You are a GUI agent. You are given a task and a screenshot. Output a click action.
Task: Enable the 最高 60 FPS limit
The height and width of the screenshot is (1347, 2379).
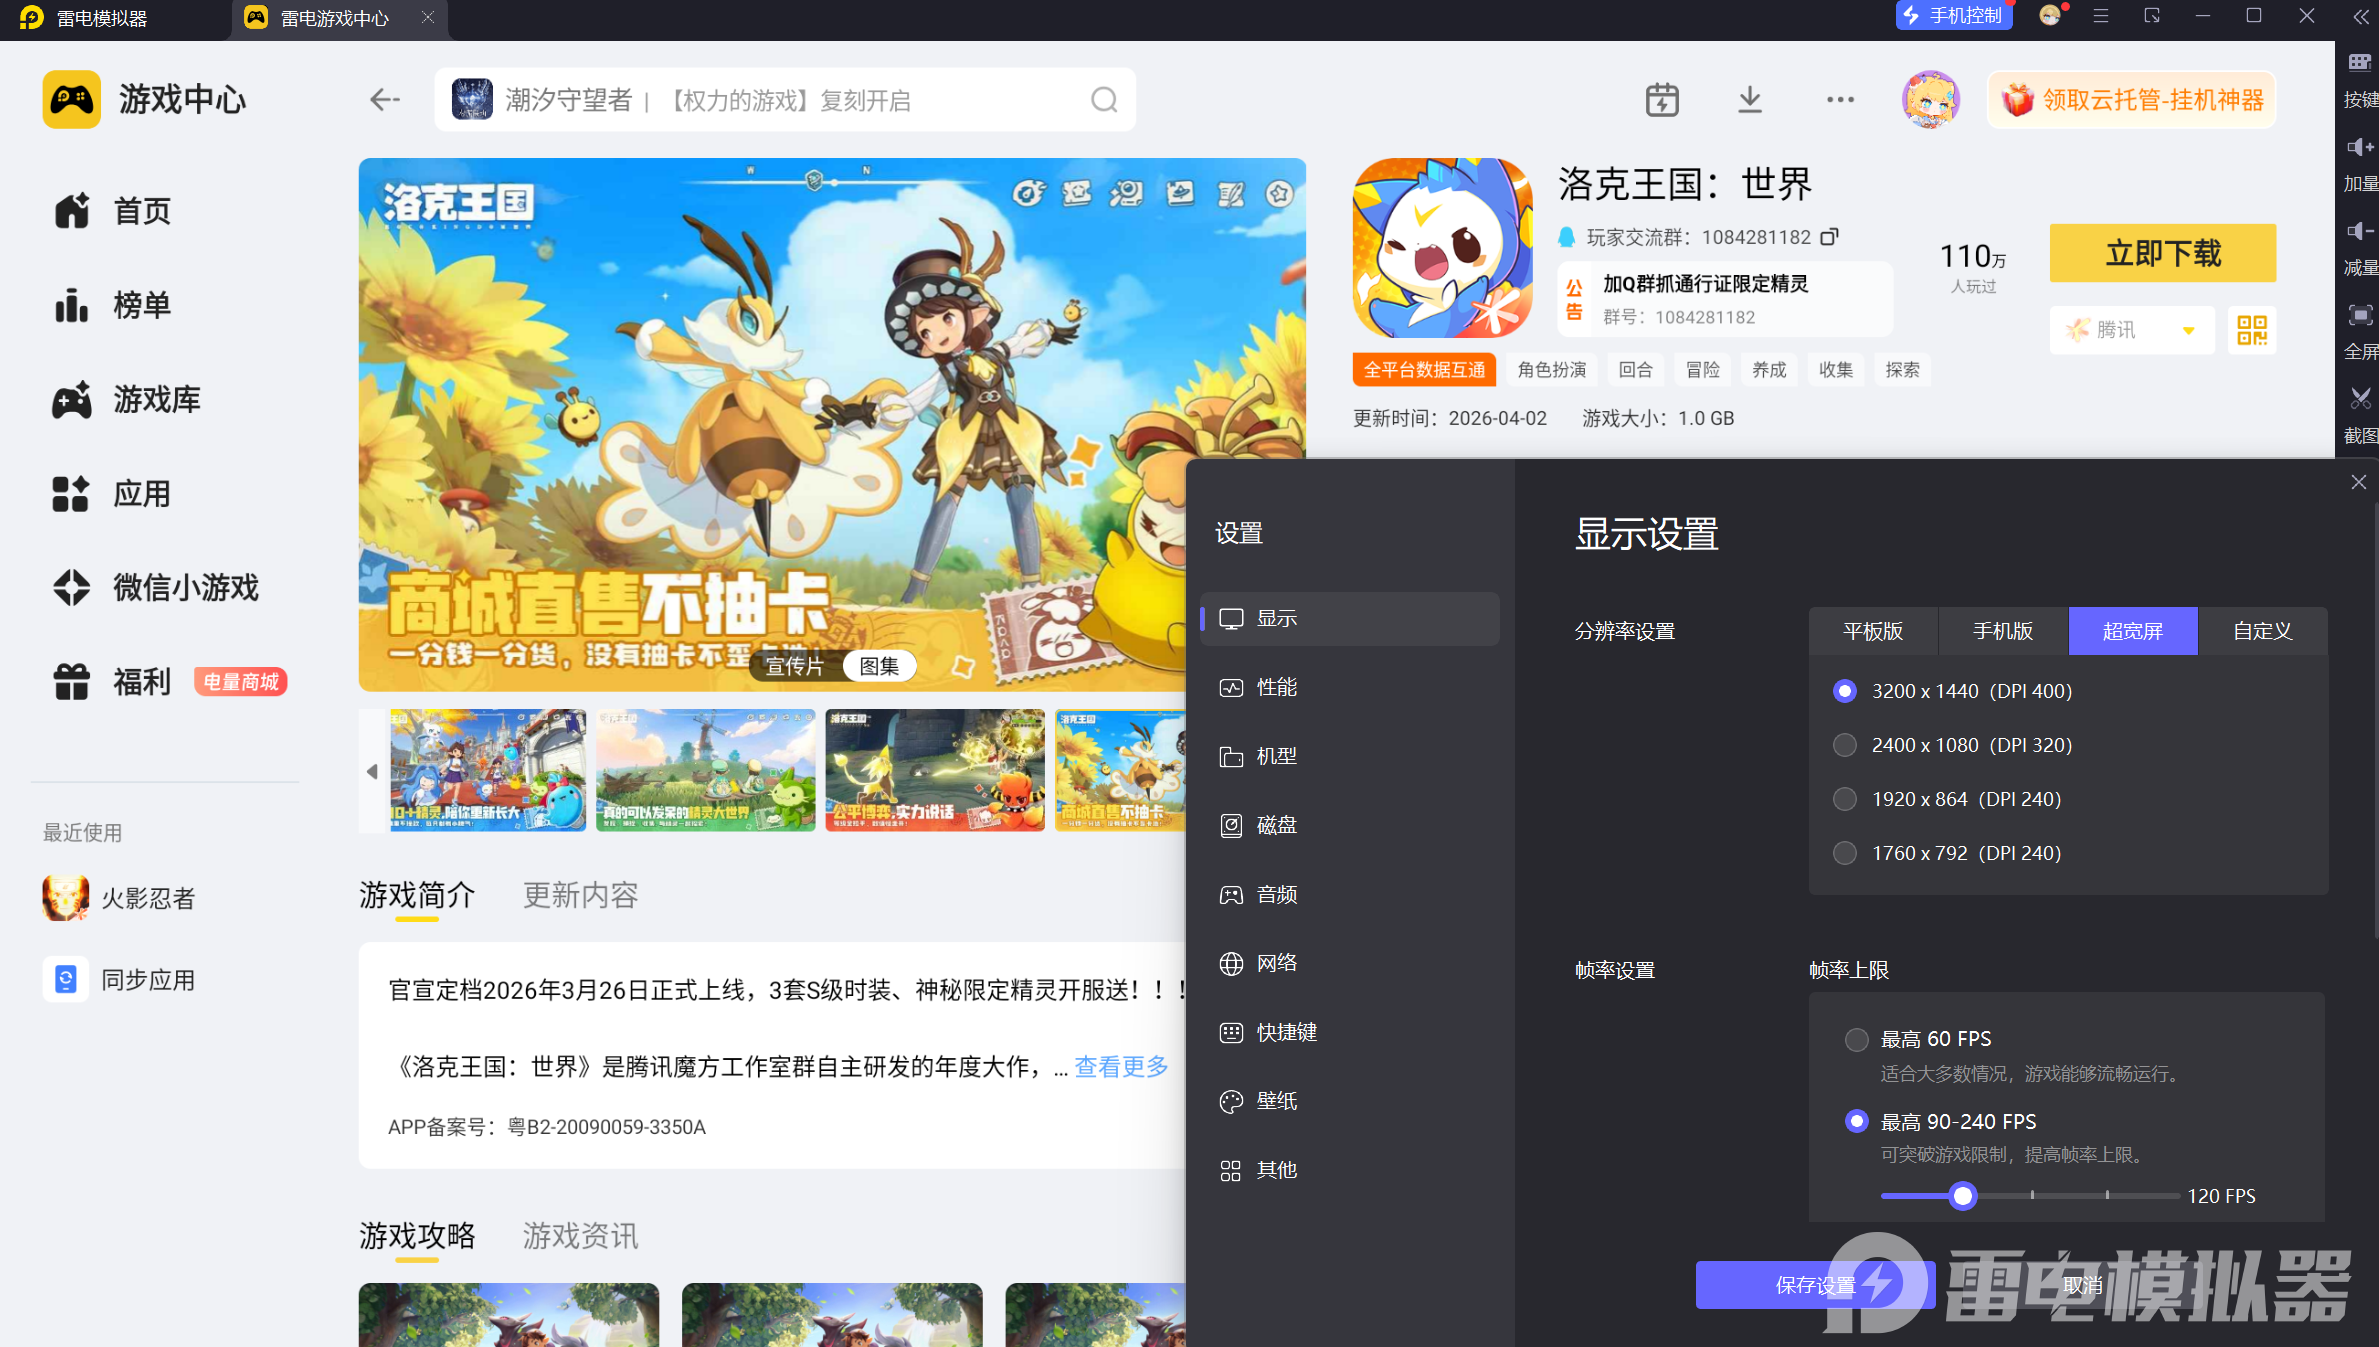(1857, 1039)
